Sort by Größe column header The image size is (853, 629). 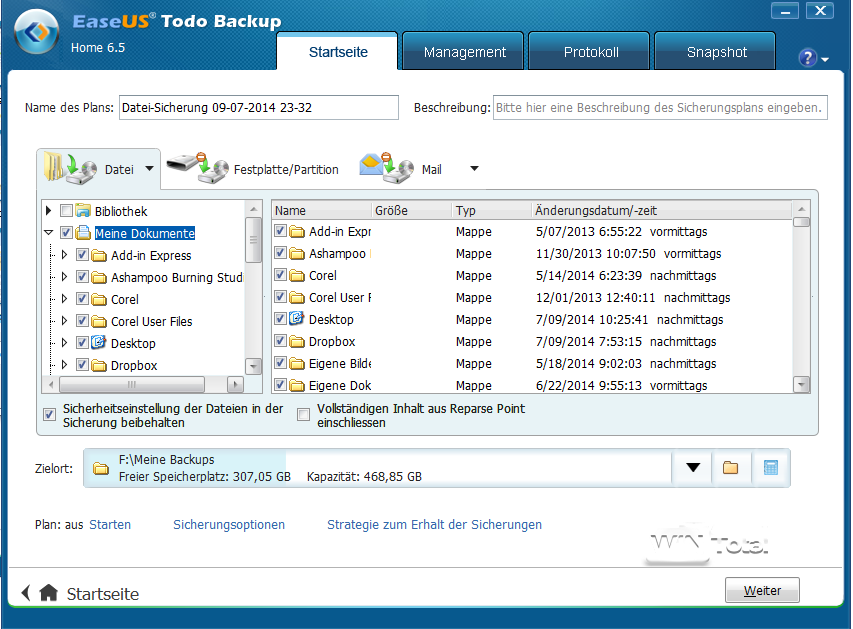(412, 211)
